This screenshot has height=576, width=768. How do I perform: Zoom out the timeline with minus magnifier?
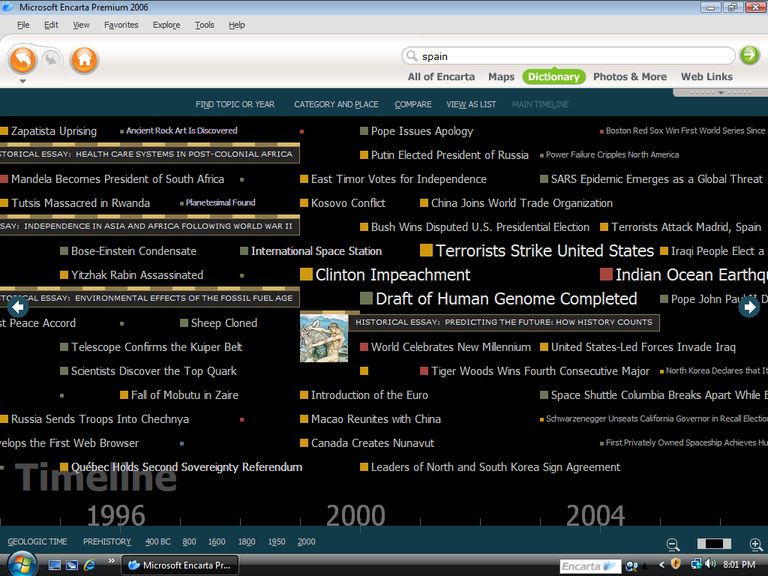tap(673, 544)
